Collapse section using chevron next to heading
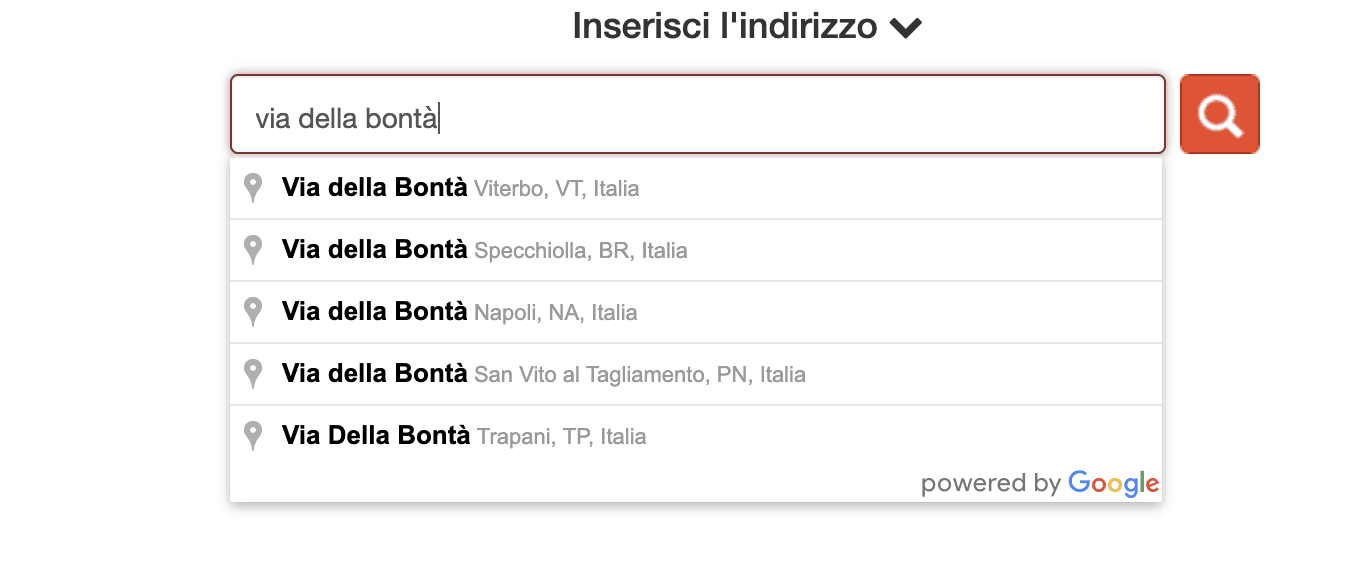1372x564 pixels. pos(906,28)
